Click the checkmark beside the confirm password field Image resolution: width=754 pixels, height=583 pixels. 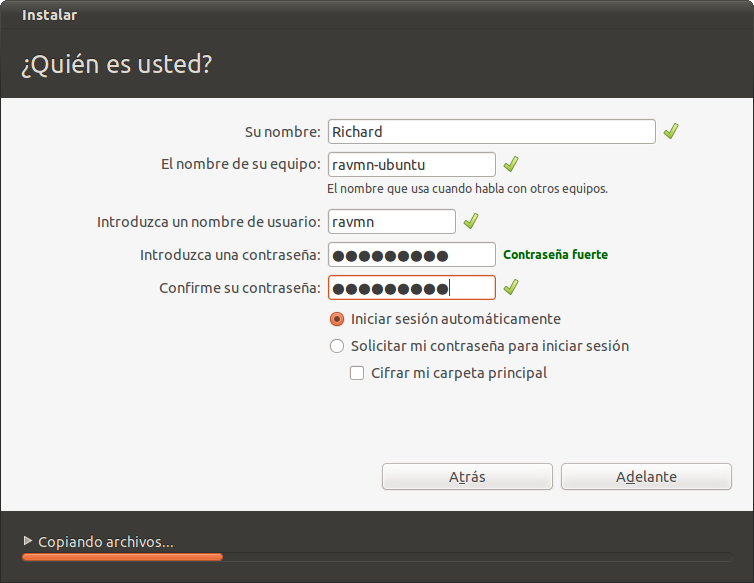pyautogui.click(x=511, y=288)
